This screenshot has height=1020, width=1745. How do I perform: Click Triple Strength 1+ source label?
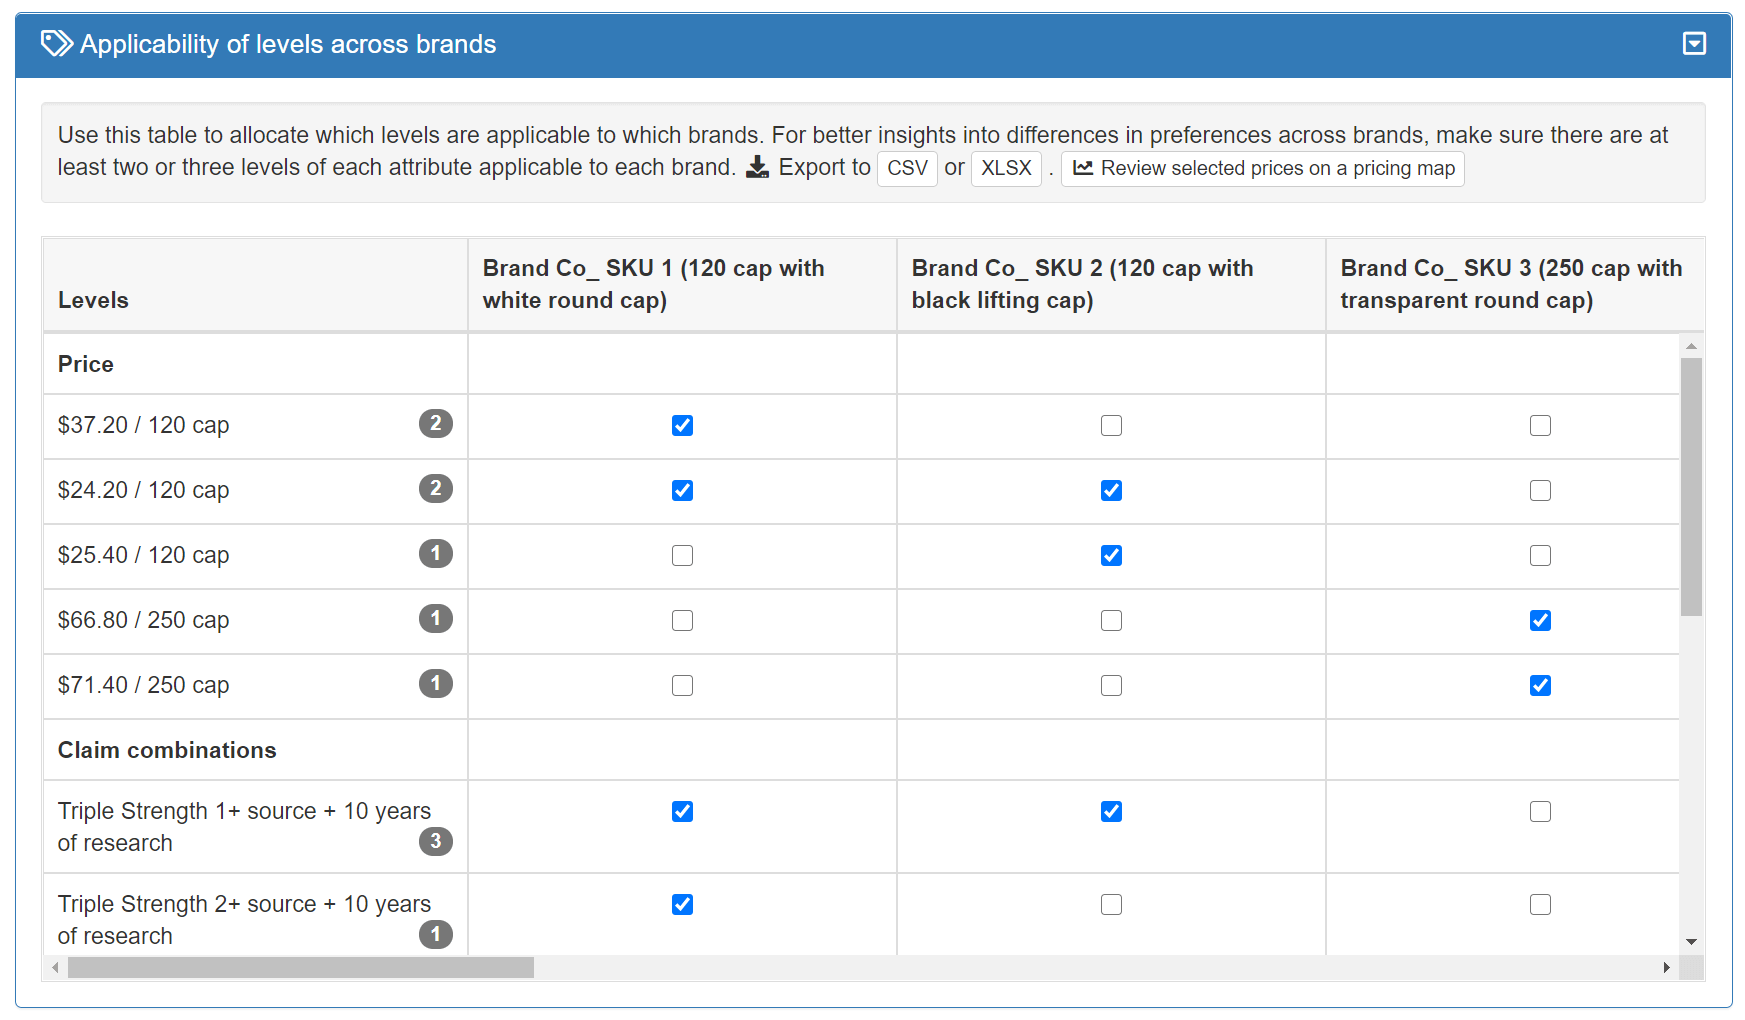244,826
